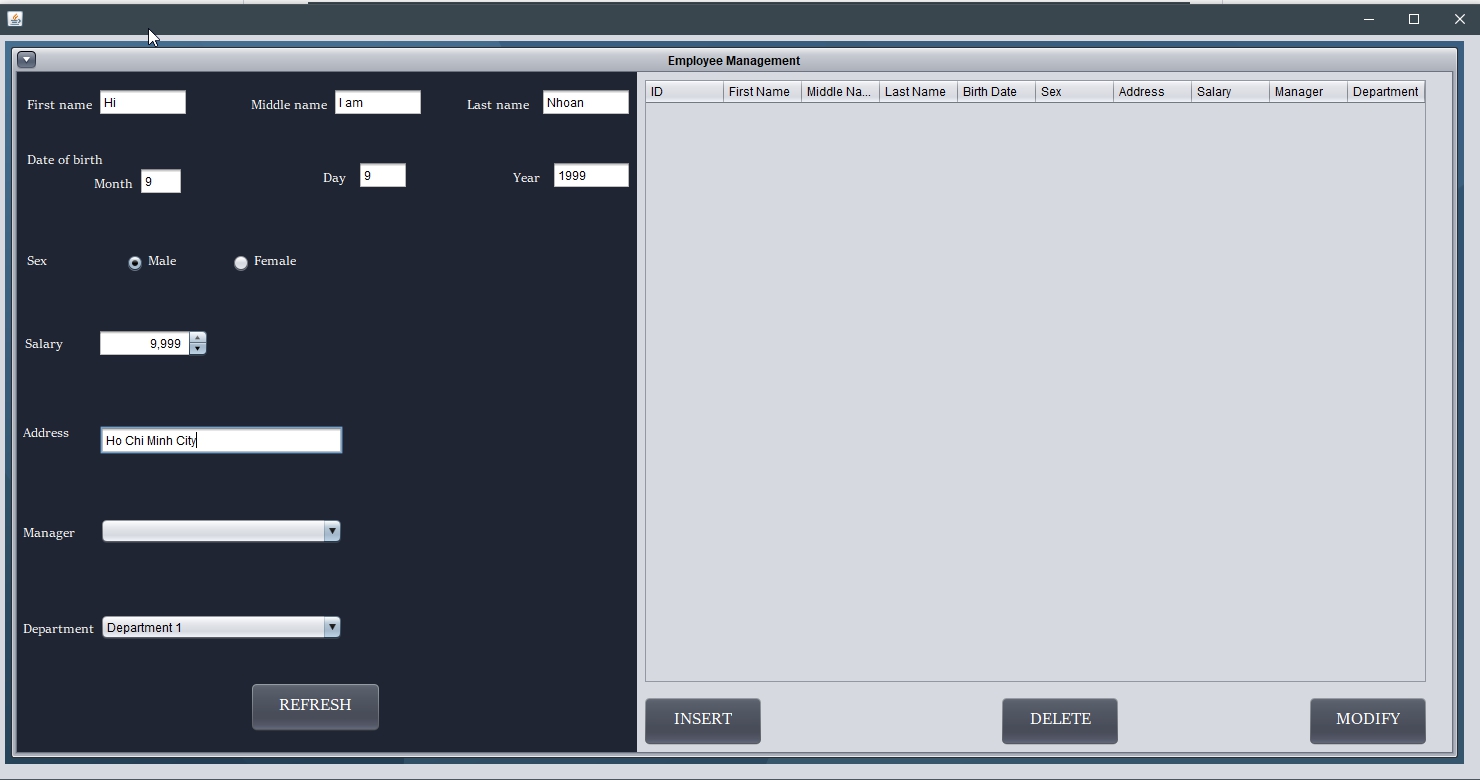Viewport: 1480px width, 780px height.
Task: Select Female radio button
Action: (240, 262)
